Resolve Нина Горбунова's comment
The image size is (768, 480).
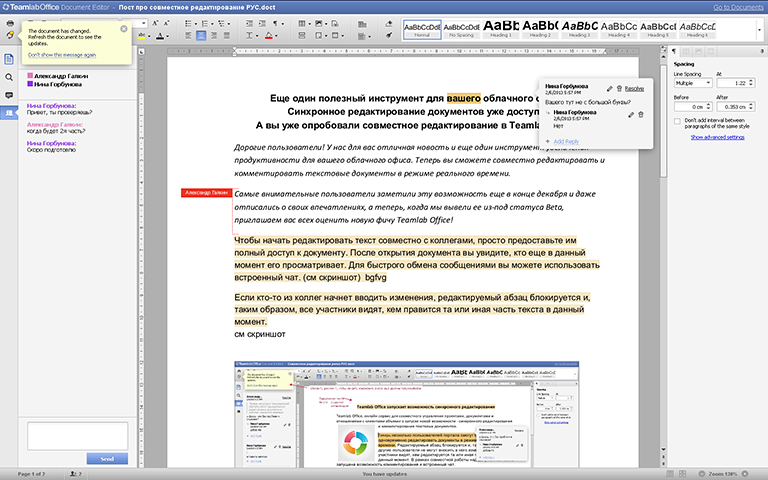point(634,89)
